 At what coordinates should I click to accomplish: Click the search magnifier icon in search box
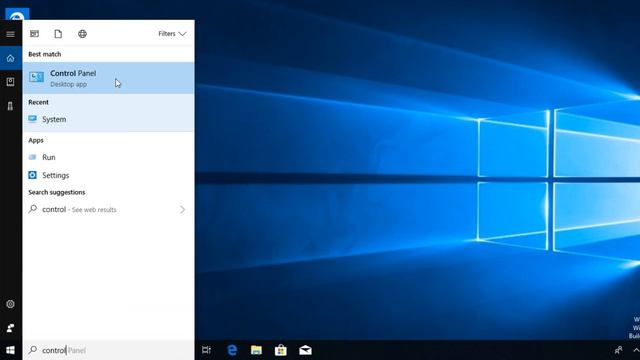[x=33, y=350]
